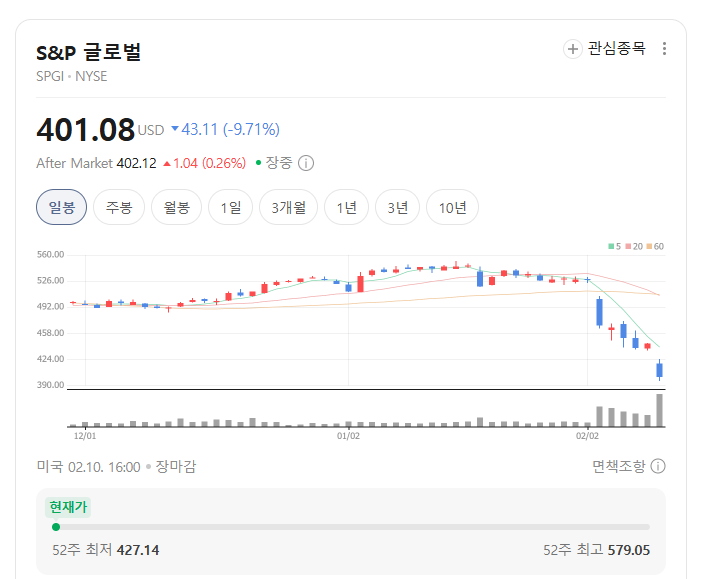Click the plus icon beside 관심종목
This screenshot has width=708, height=579.
click(573, 49)
